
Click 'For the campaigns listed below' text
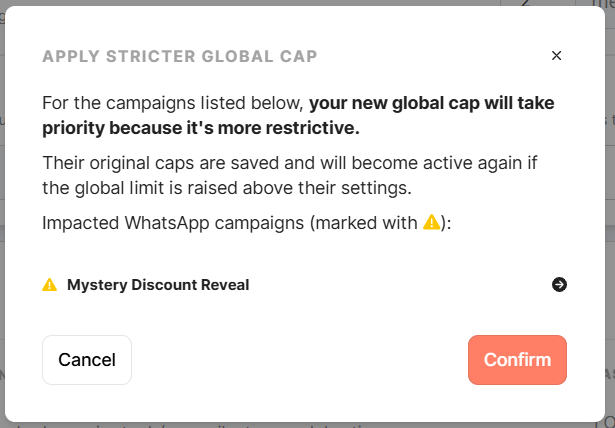pyautogui.click(x=173, y=103)
